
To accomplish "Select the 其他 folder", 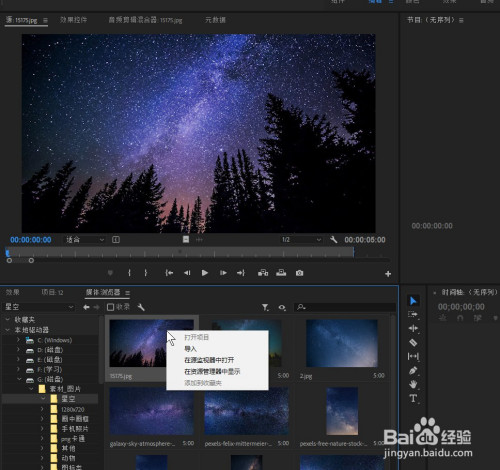I will [x=68, y=448].
